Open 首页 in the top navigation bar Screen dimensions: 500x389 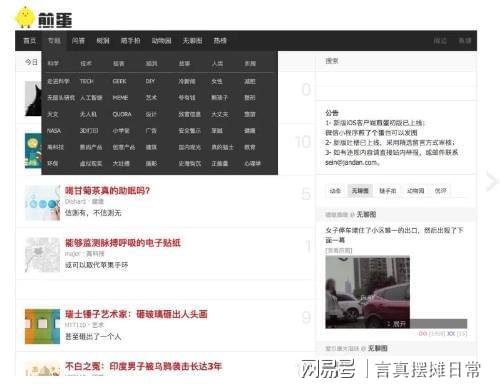pyautogui.click(x=30, y=41)
